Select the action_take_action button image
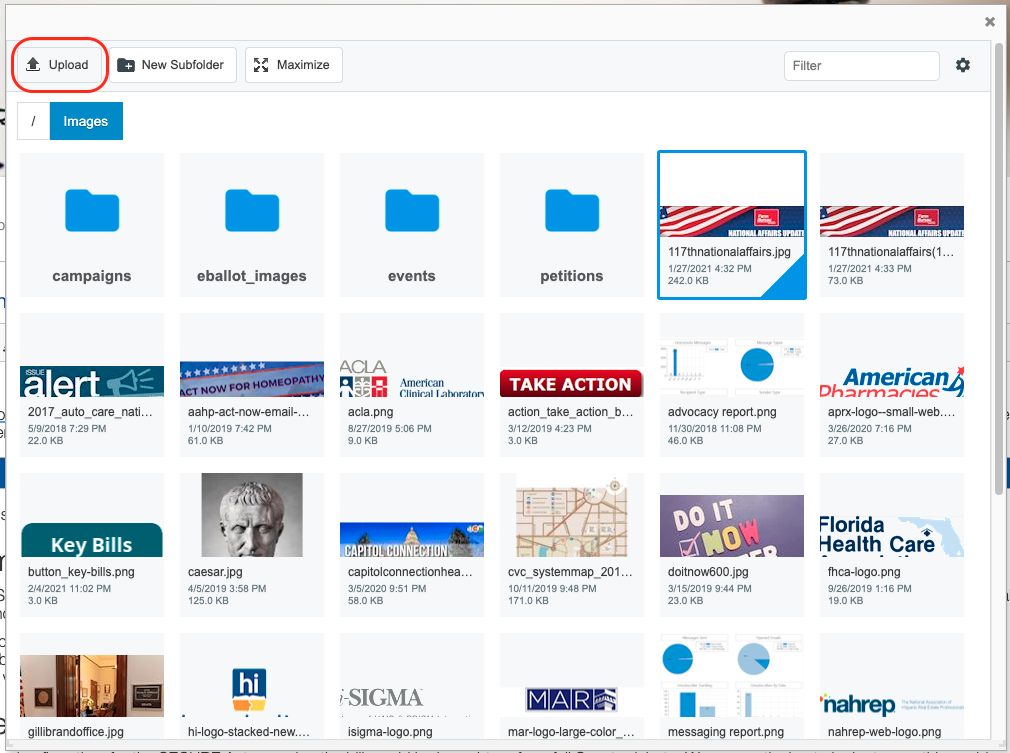This screenshot has height=753, width=1010. 572,385
